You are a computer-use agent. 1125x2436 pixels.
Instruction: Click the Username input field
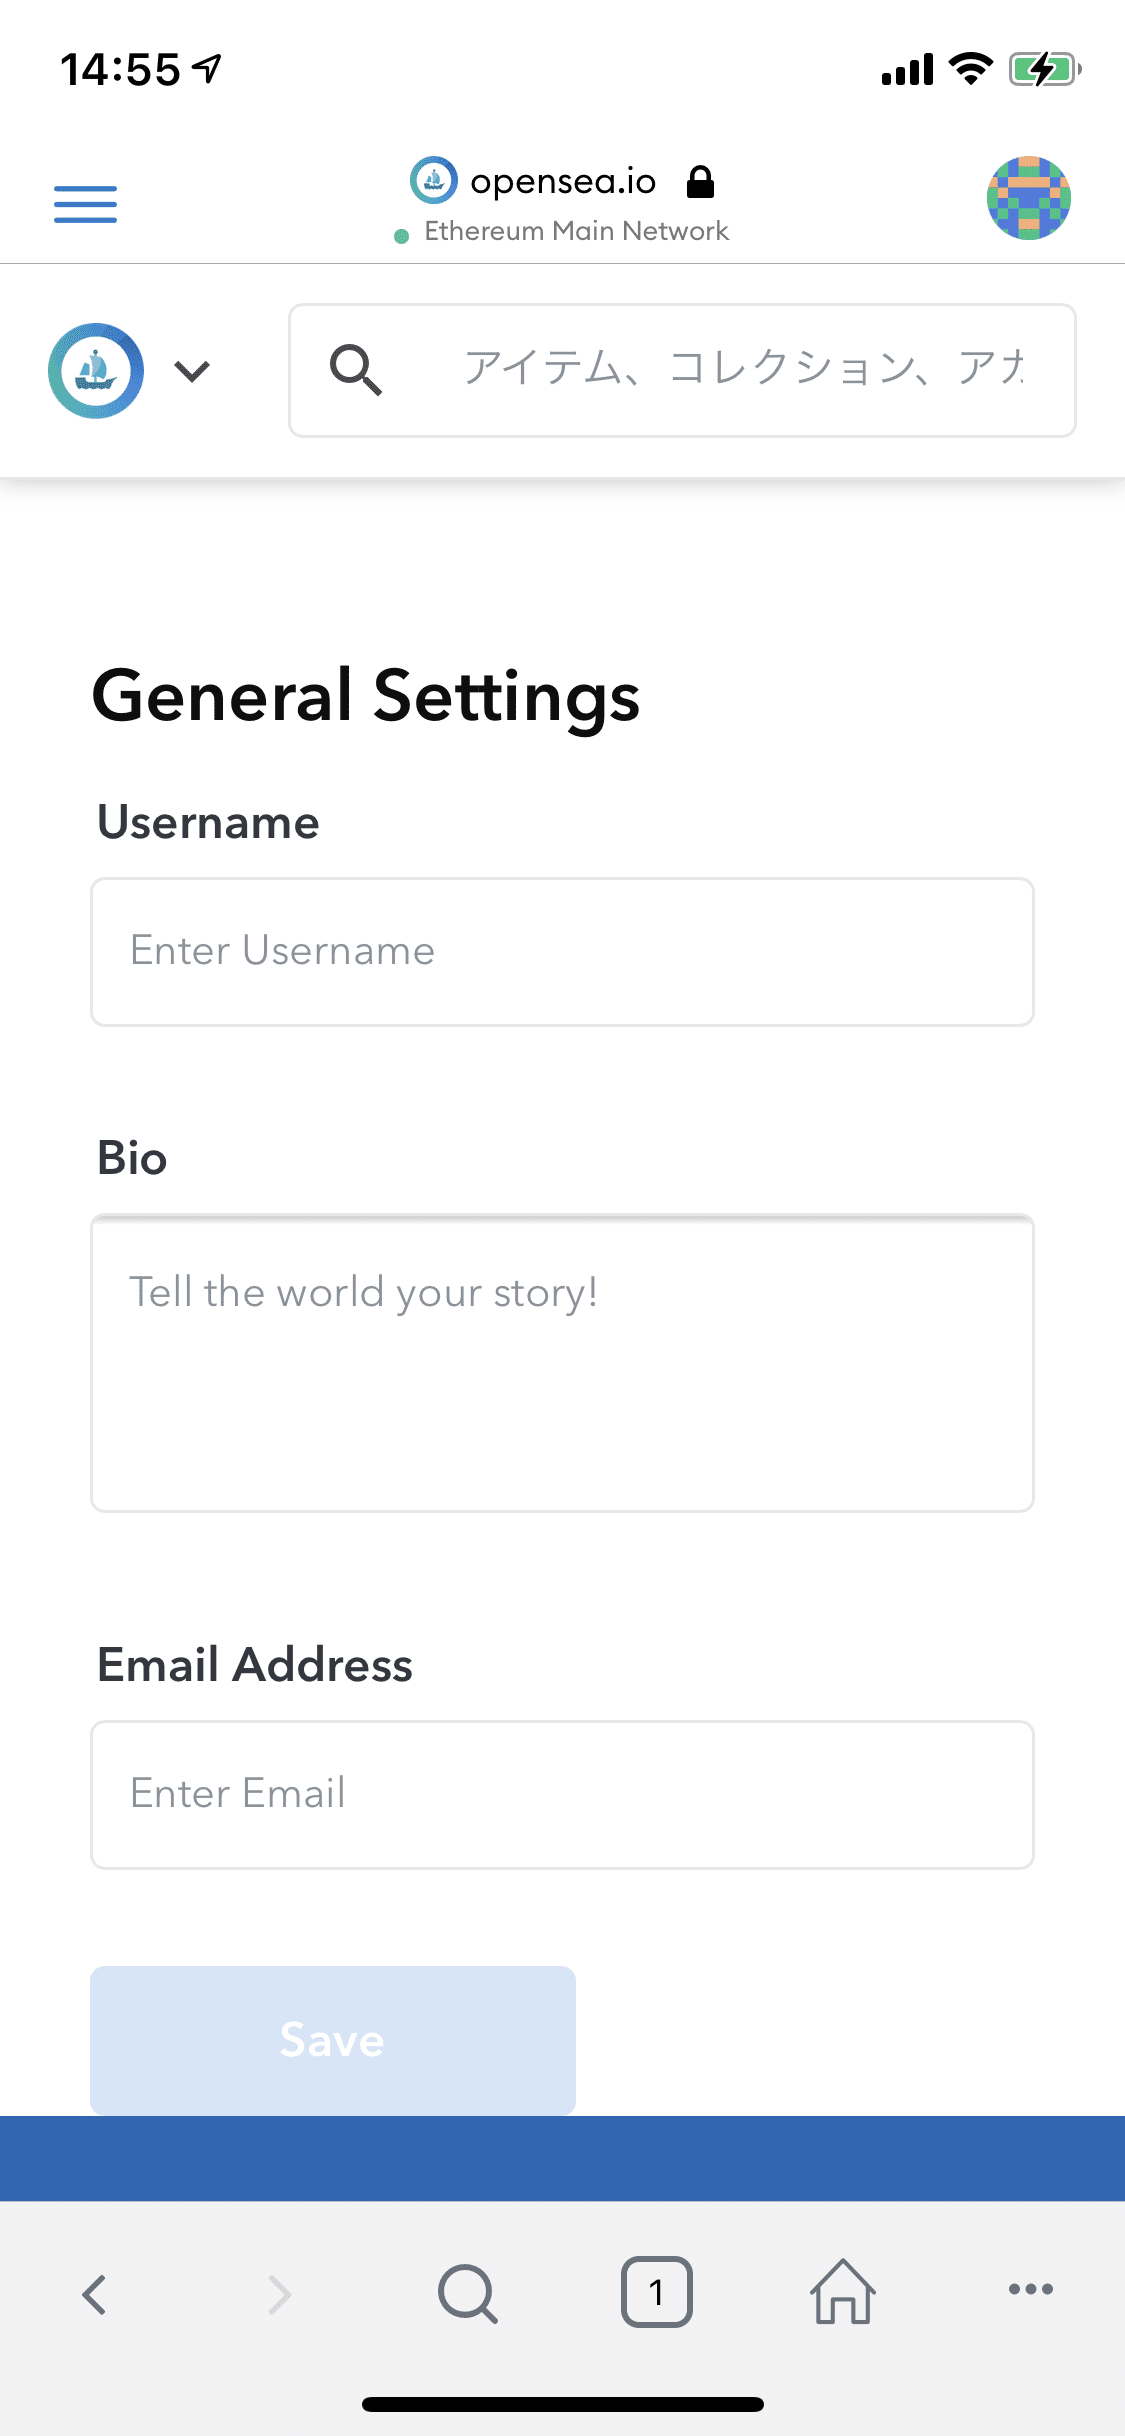[562, 952]
